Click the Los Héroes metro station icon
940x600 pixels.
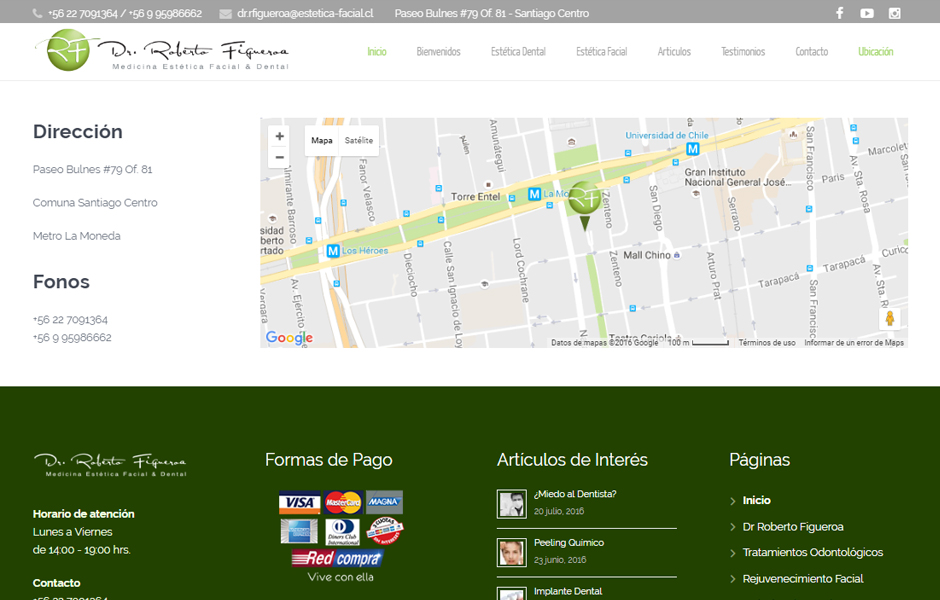point(333,251)
